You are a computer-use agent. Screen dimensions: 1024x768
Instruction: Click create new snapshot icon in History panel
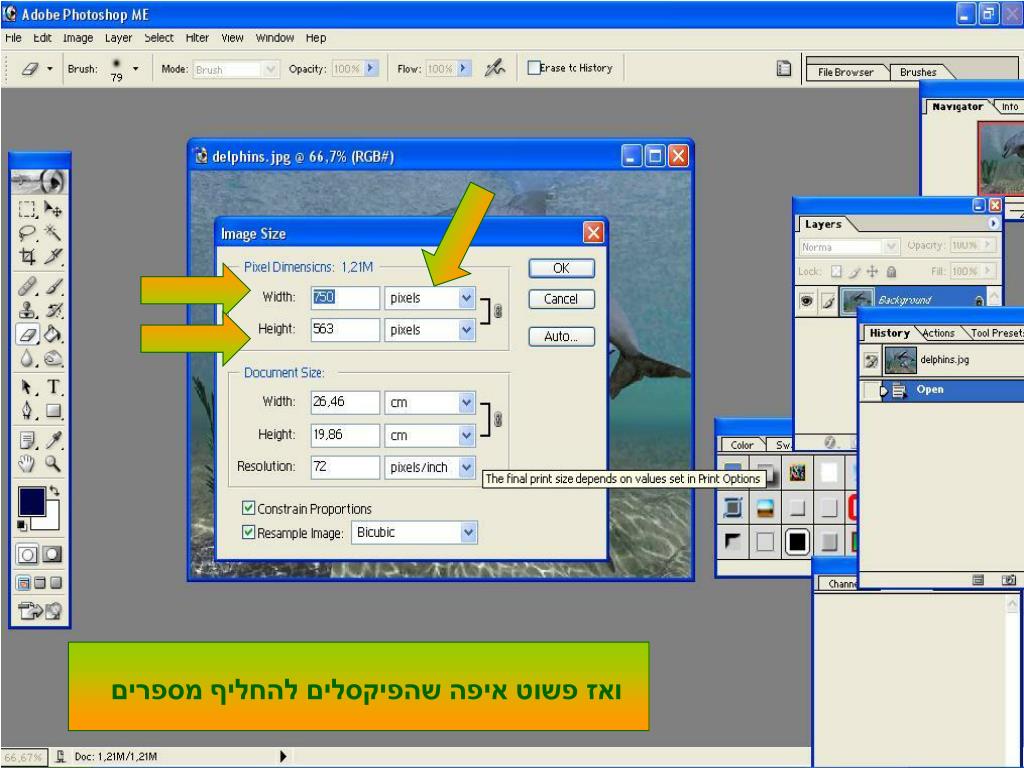click(x=1008, y=580)
